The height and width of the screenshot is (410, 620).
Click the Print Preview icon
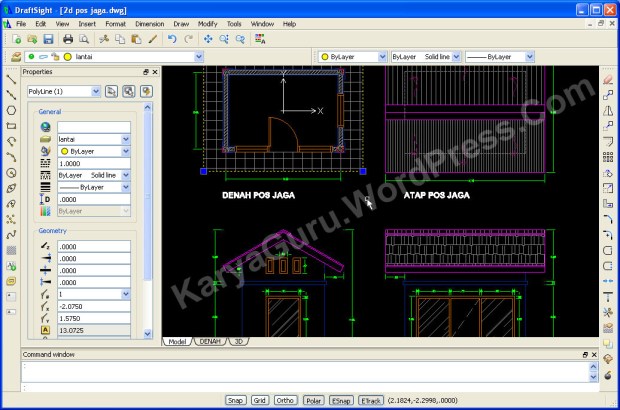click(84, 39)
